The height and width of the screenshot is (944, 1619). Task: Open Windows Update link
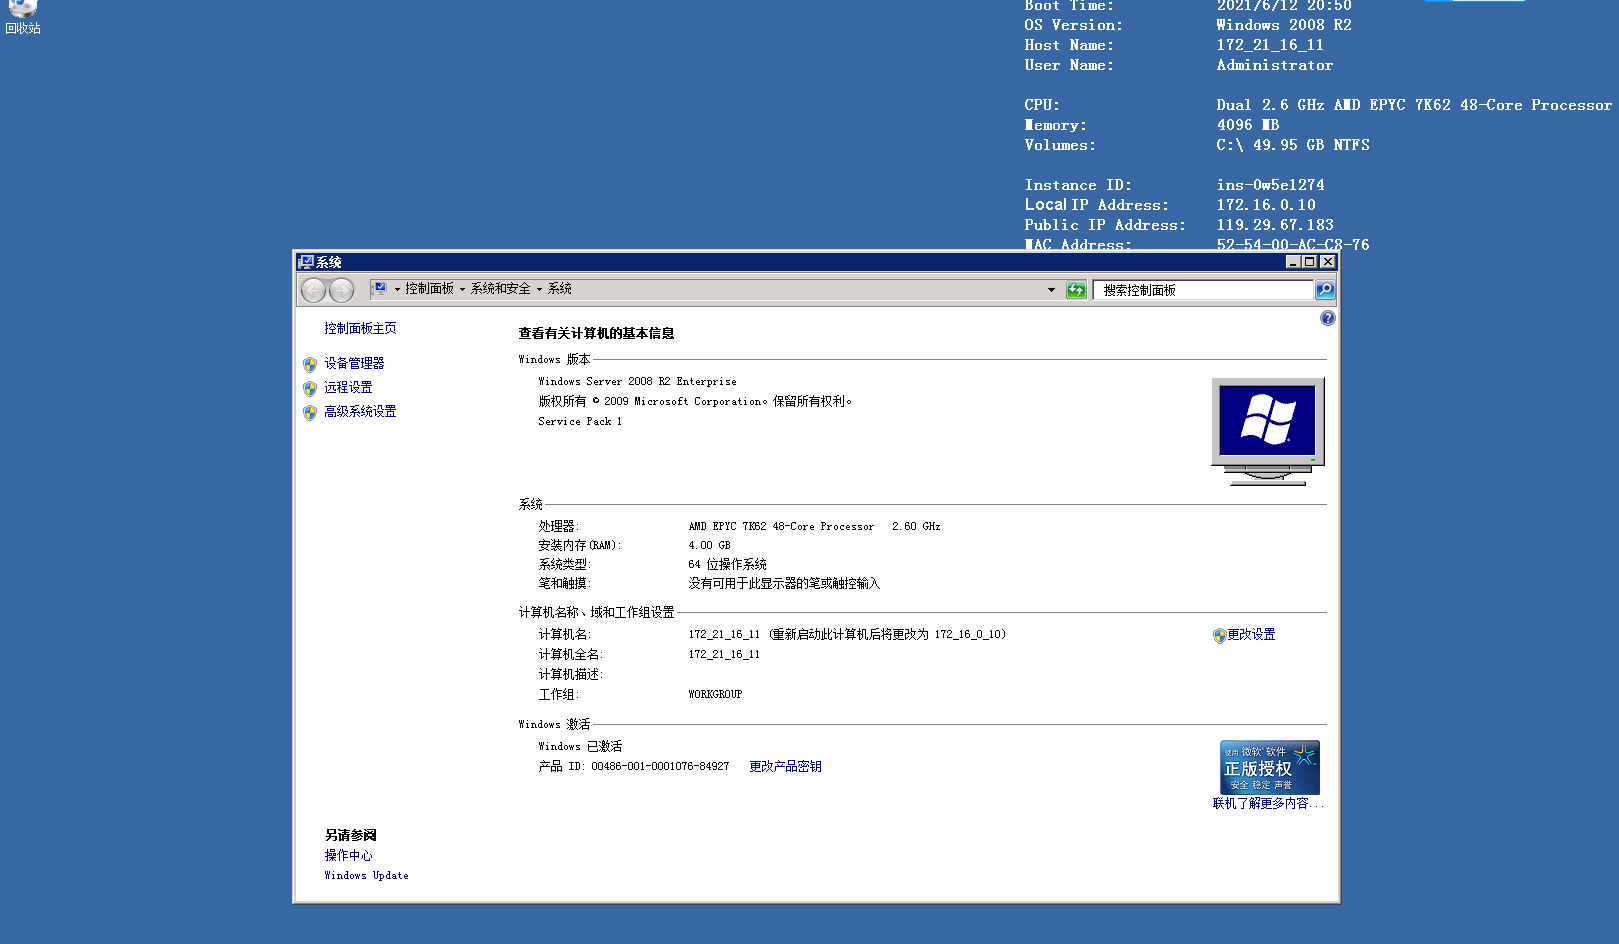click(x=366, y=875)
